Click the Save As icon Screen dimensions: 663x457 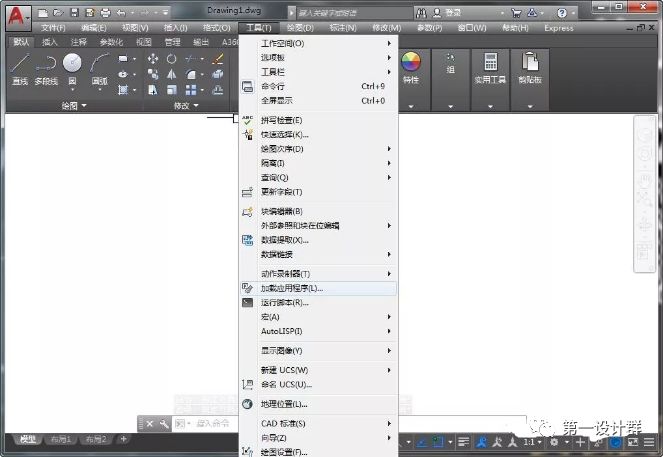pyautogui.click(x=90, y=13)
